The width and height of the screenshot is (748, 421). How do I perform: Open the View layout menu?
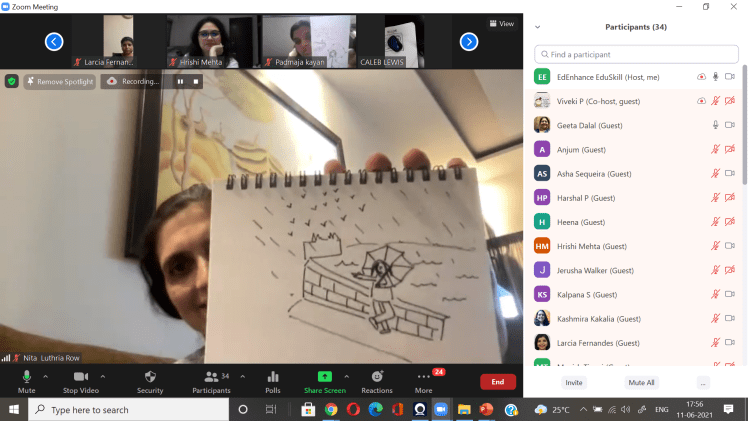tap(501, 24)
